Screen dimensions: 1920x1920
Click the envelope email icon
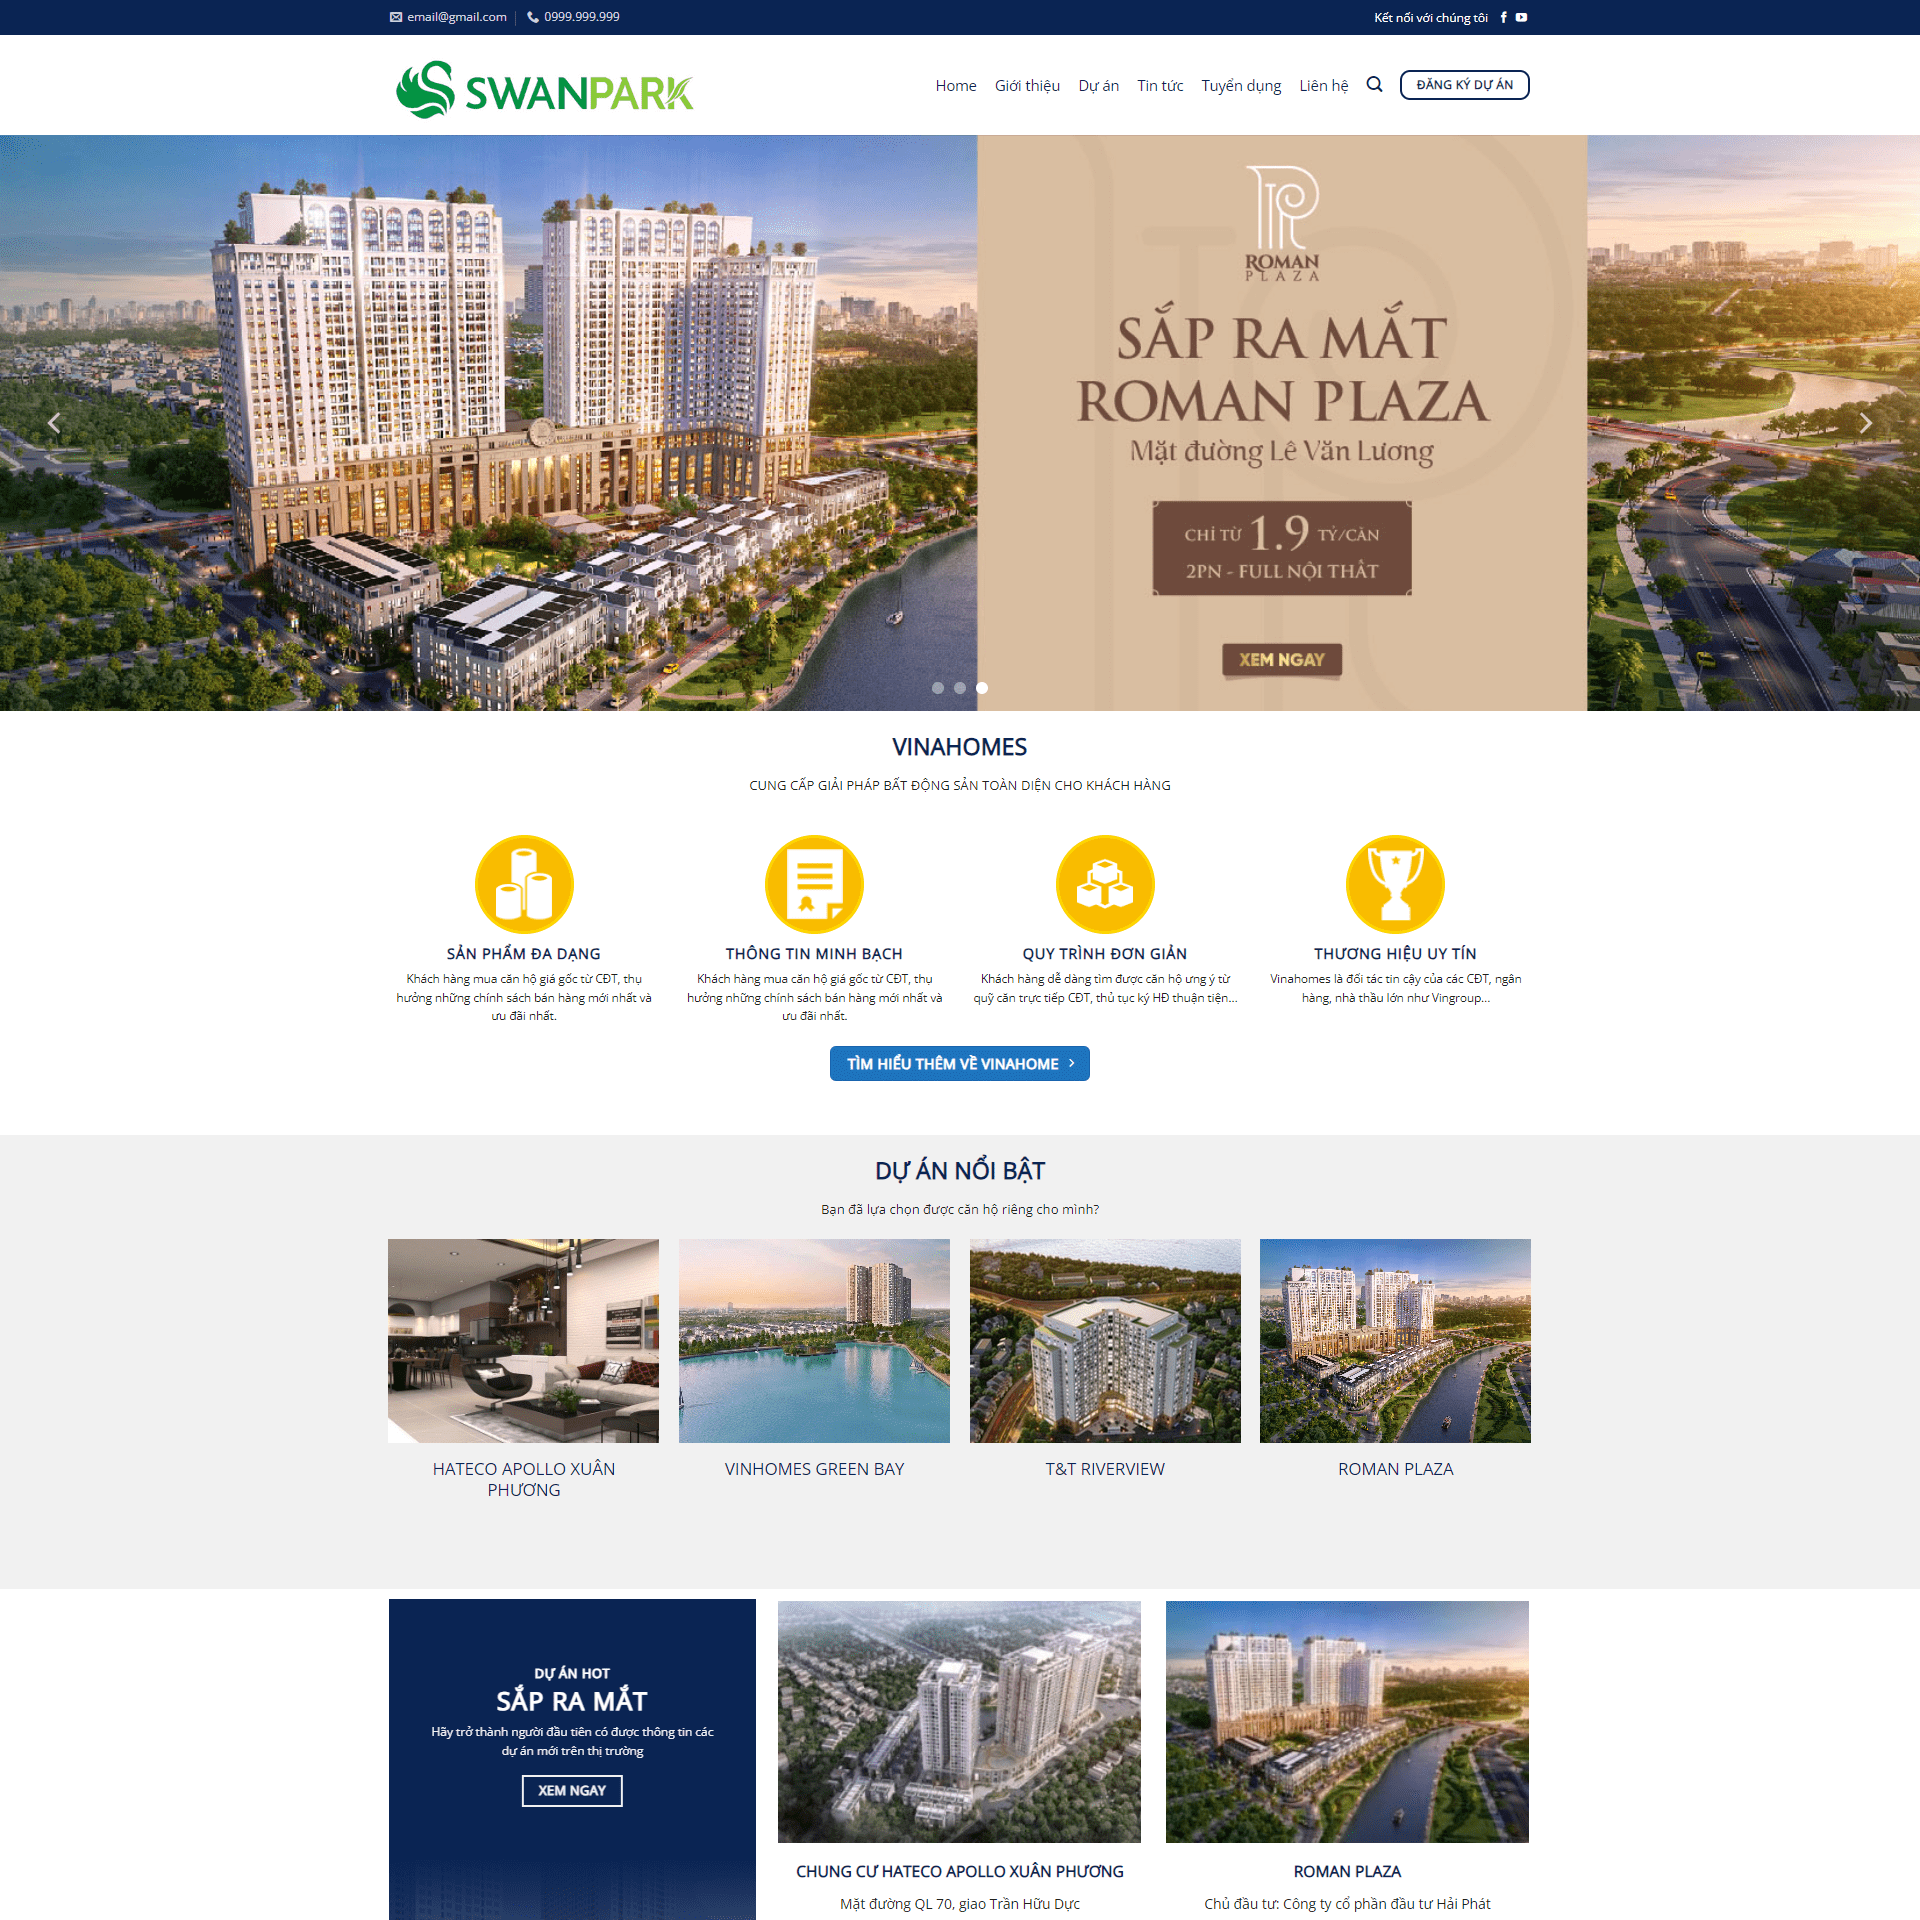coord(396,17)
